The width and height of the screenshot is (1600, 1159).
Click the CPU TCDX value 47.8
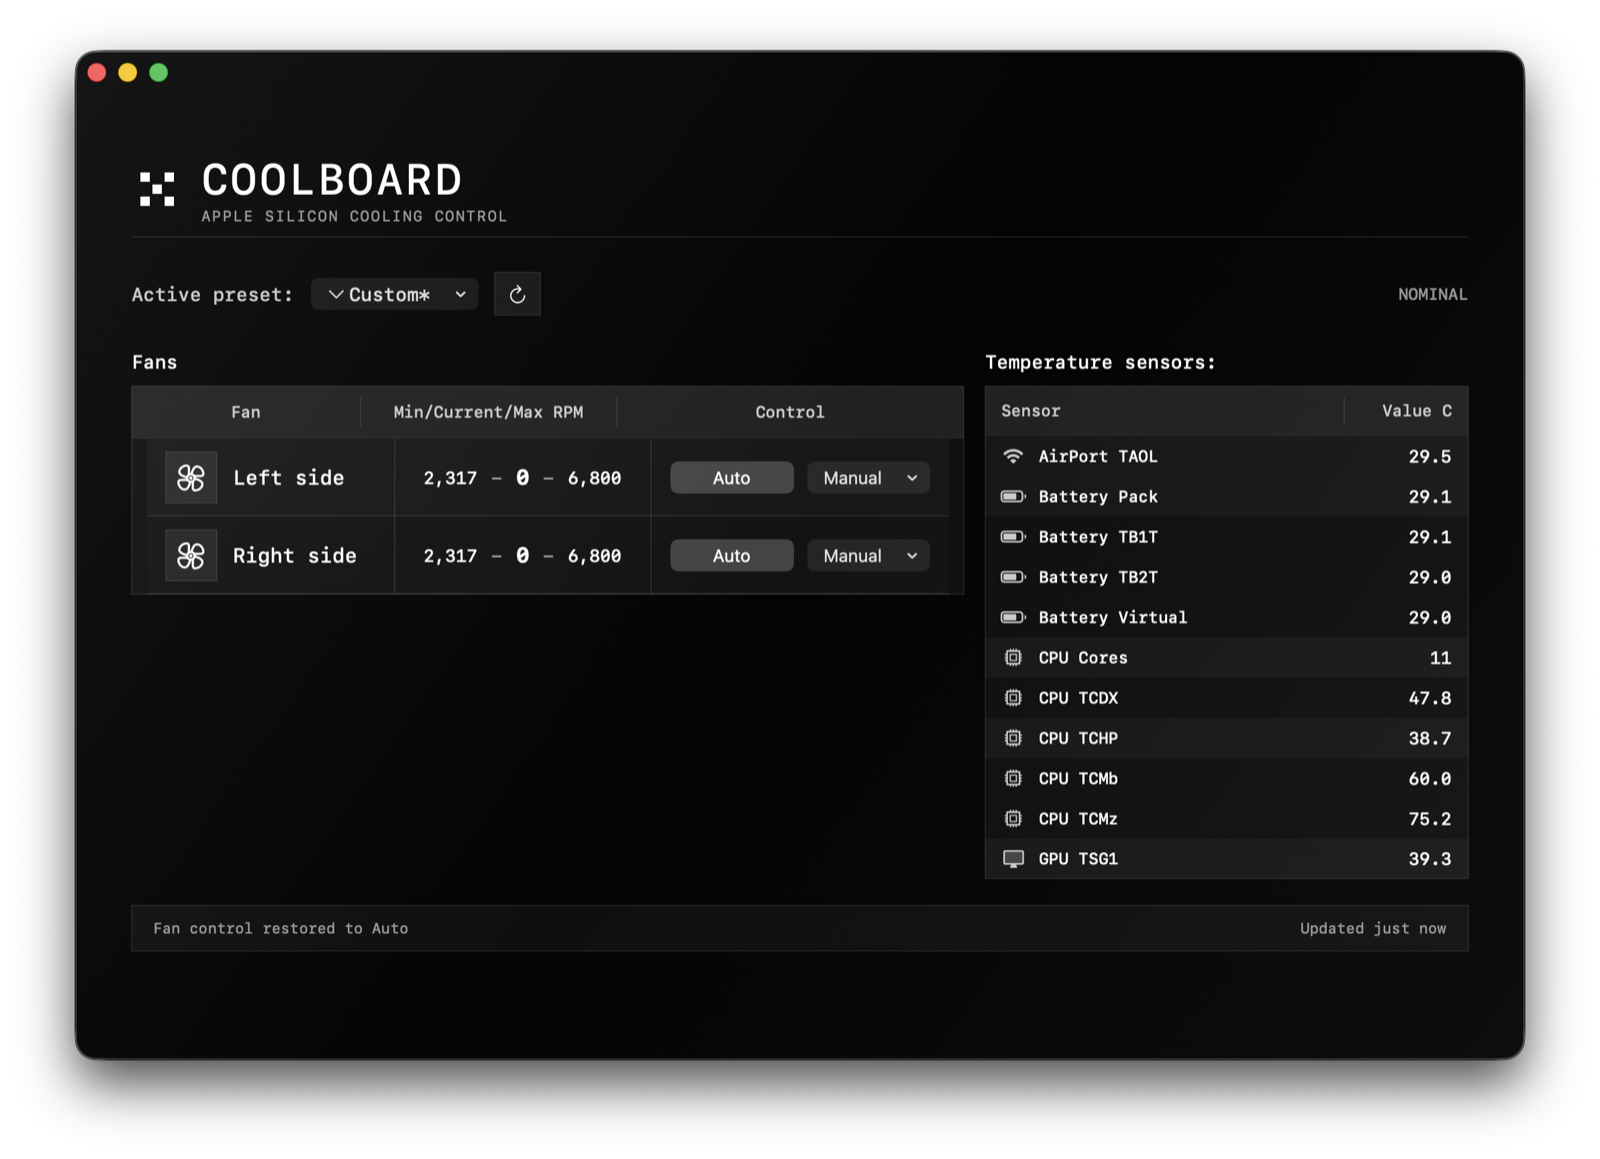1430,698
